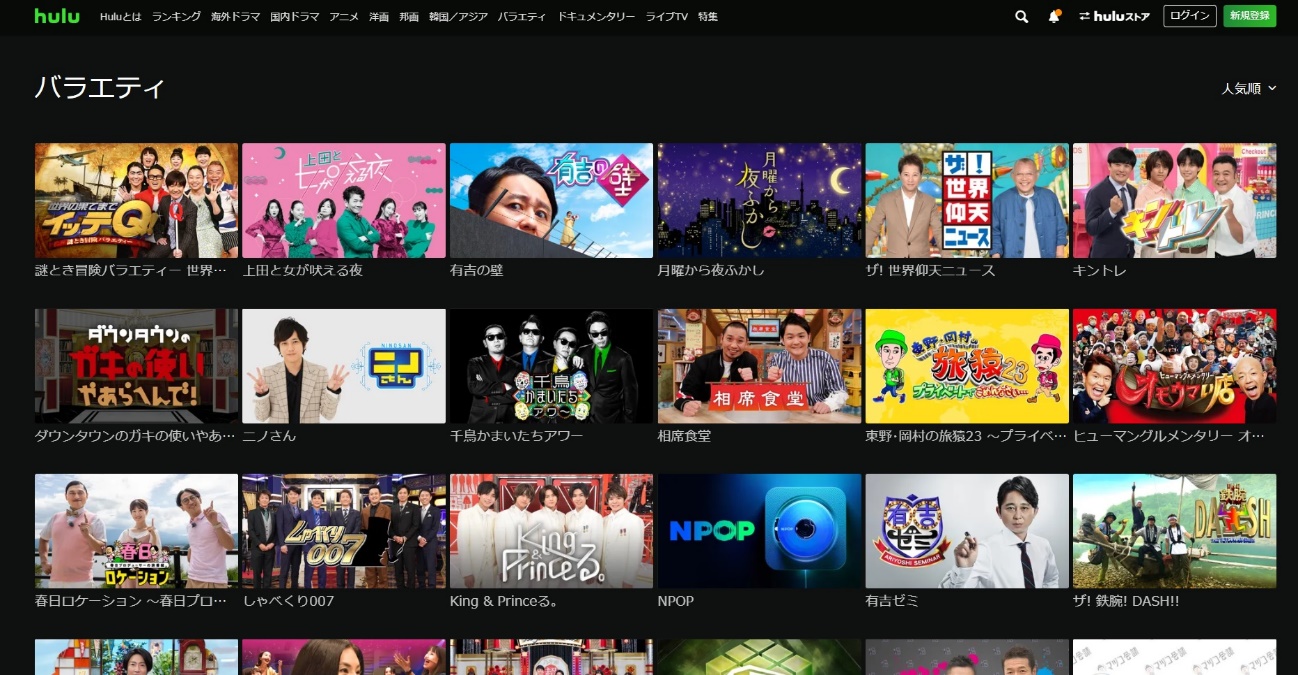Open the search magnifier icon
The image size is (1298, 675).
click(x=1021, y=16)
